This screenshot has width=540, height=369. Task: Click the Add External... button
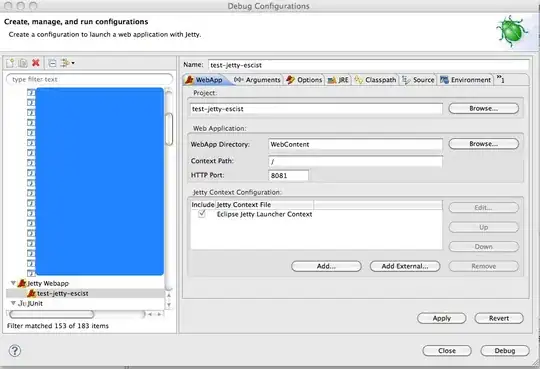click(x=405, y=266)
